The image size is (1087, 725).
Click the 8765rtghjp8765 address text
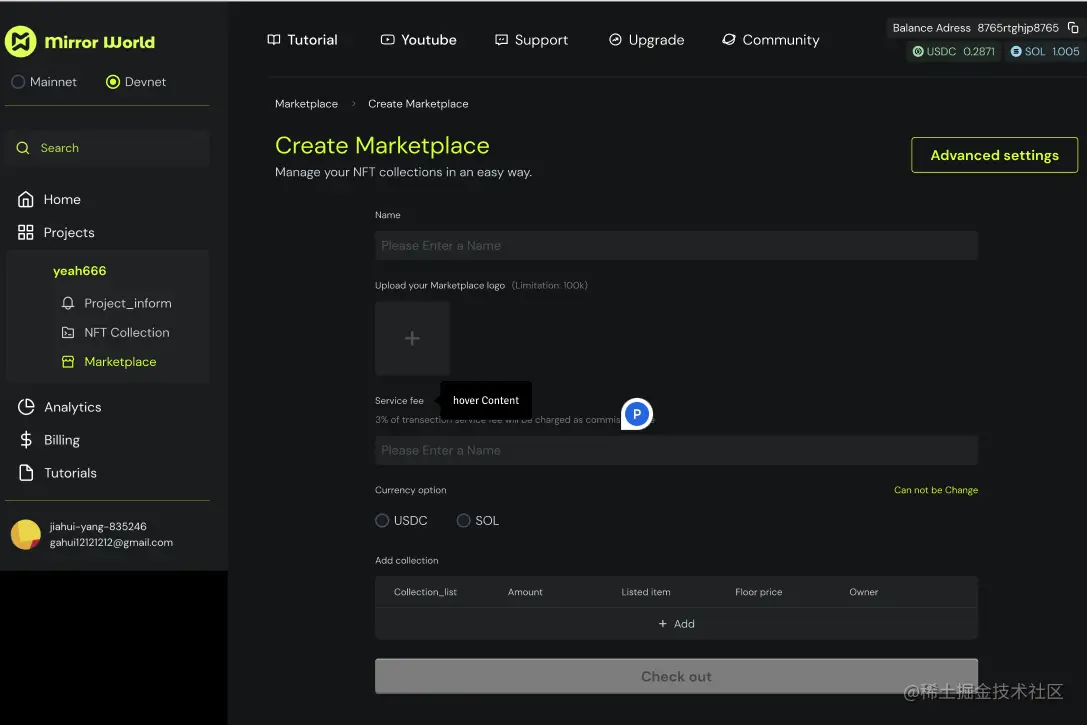pos(1018,28)
